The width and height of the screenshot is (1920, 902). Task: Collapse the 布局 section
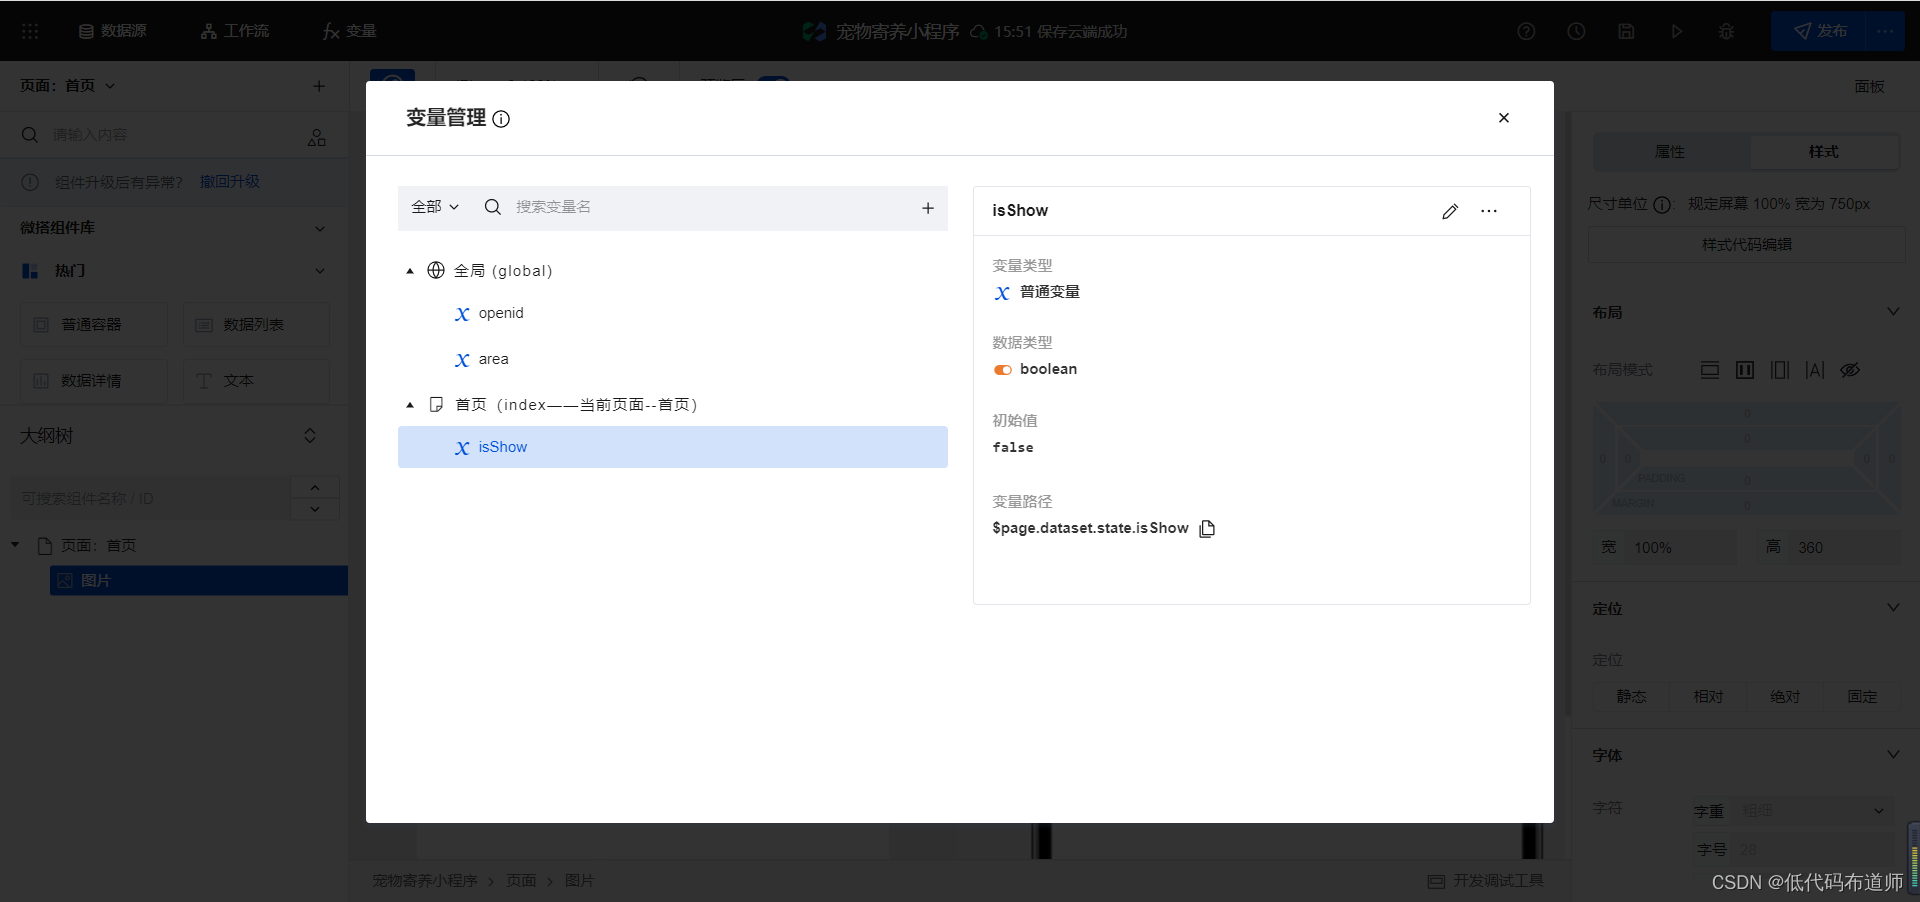pos(1892,312)
